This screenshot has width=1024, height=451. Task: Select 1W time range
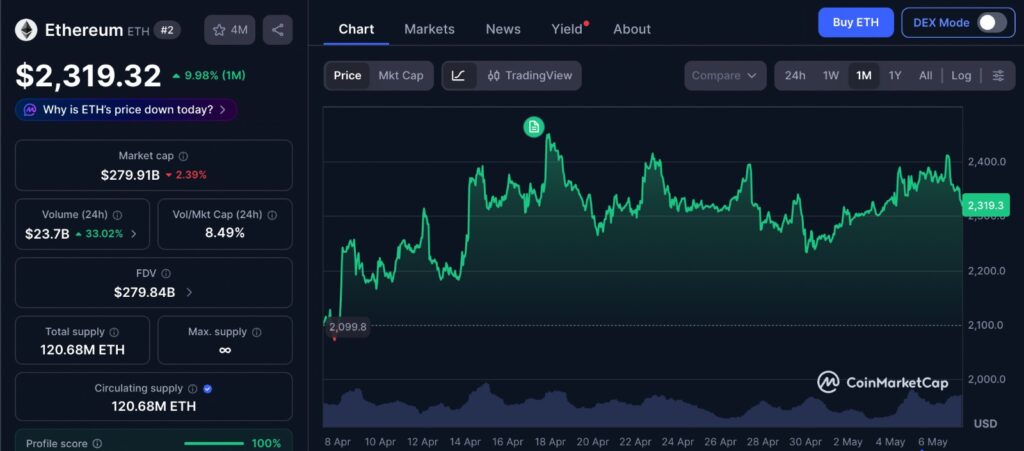point(831,76)
